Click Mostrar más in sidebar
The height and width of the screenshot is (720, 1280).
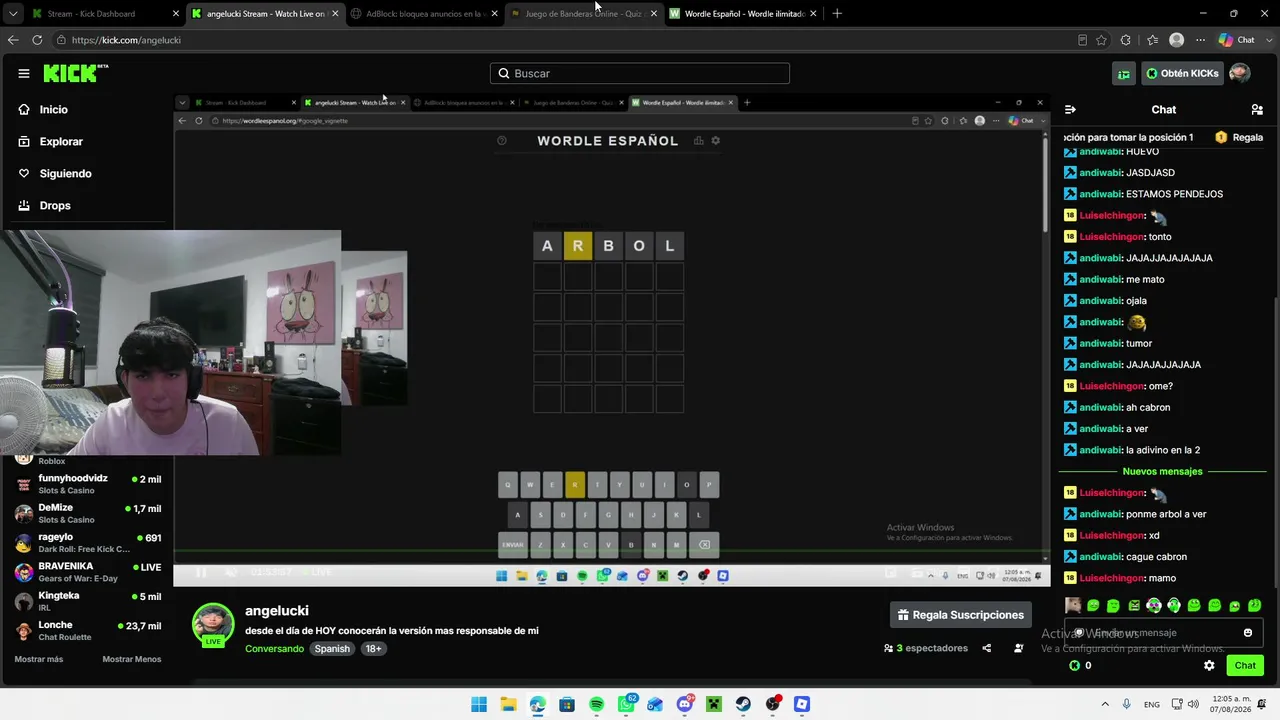(39, 659)
